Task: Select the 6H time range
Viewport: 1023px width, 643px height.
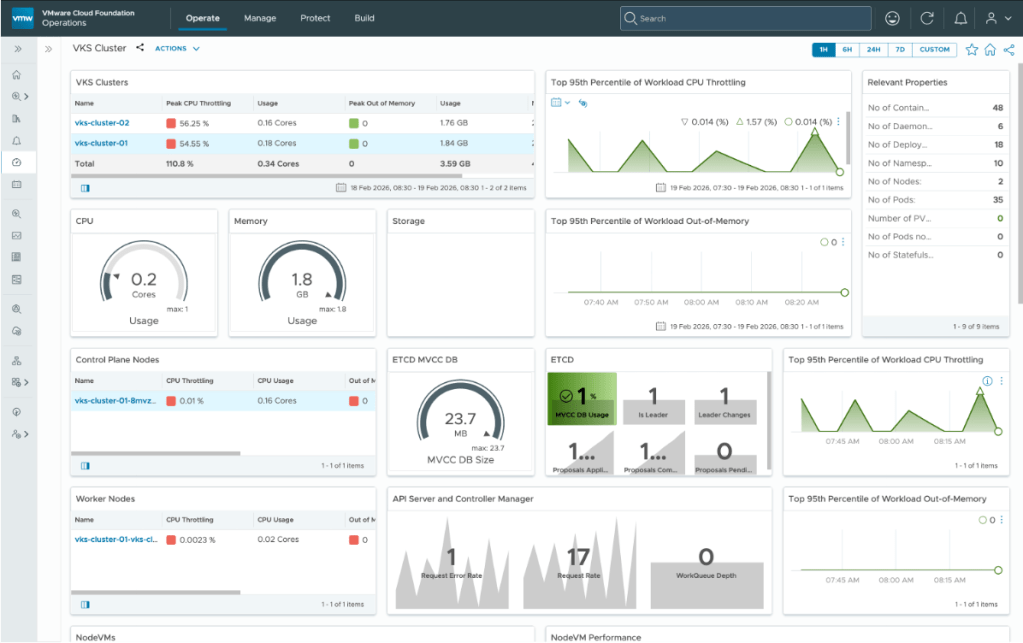Action: (847, 50)
